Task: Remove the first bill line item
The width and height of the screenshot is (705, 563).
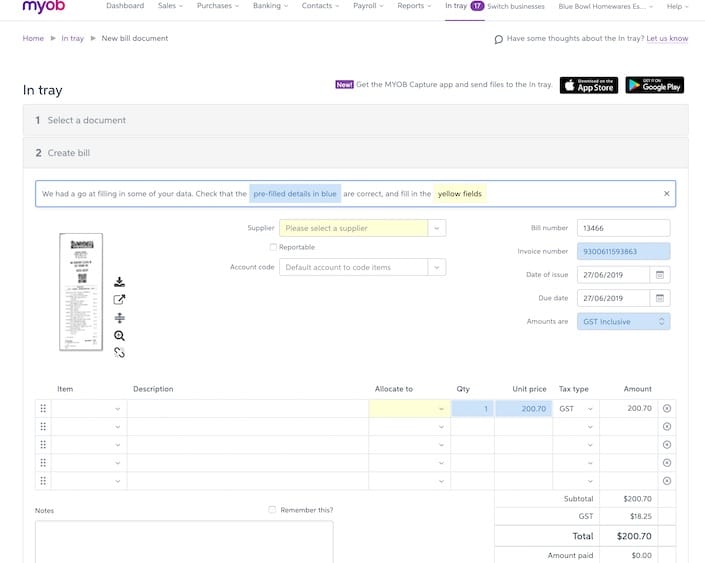Action: (x=667, y=408)
